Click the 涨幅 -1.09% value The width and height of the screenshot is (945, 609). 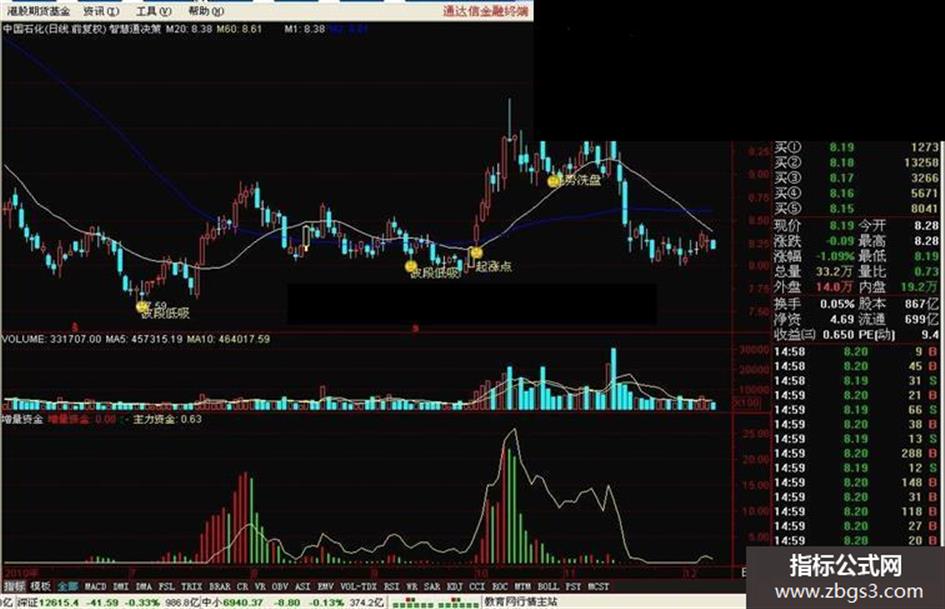click(x=835, y=256)
